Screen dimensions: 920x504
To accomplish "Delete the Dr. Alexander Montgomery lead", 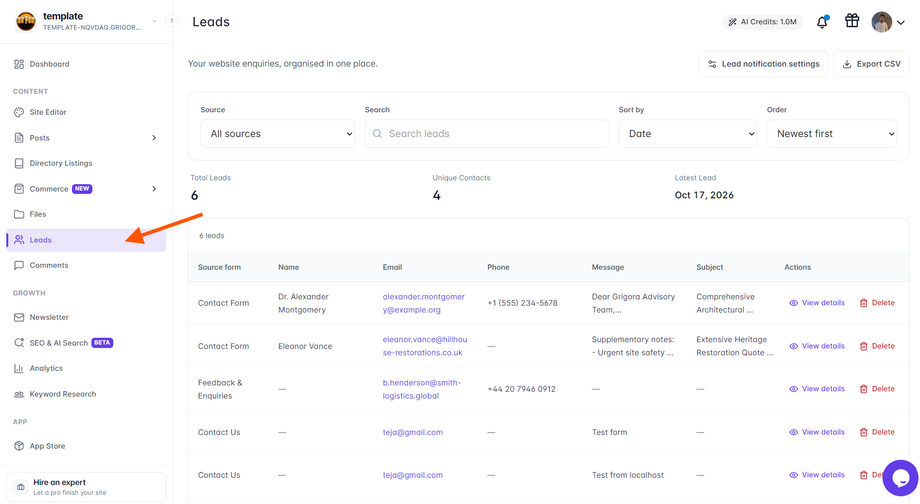I will pyautogui.click(x=877, y=303).
